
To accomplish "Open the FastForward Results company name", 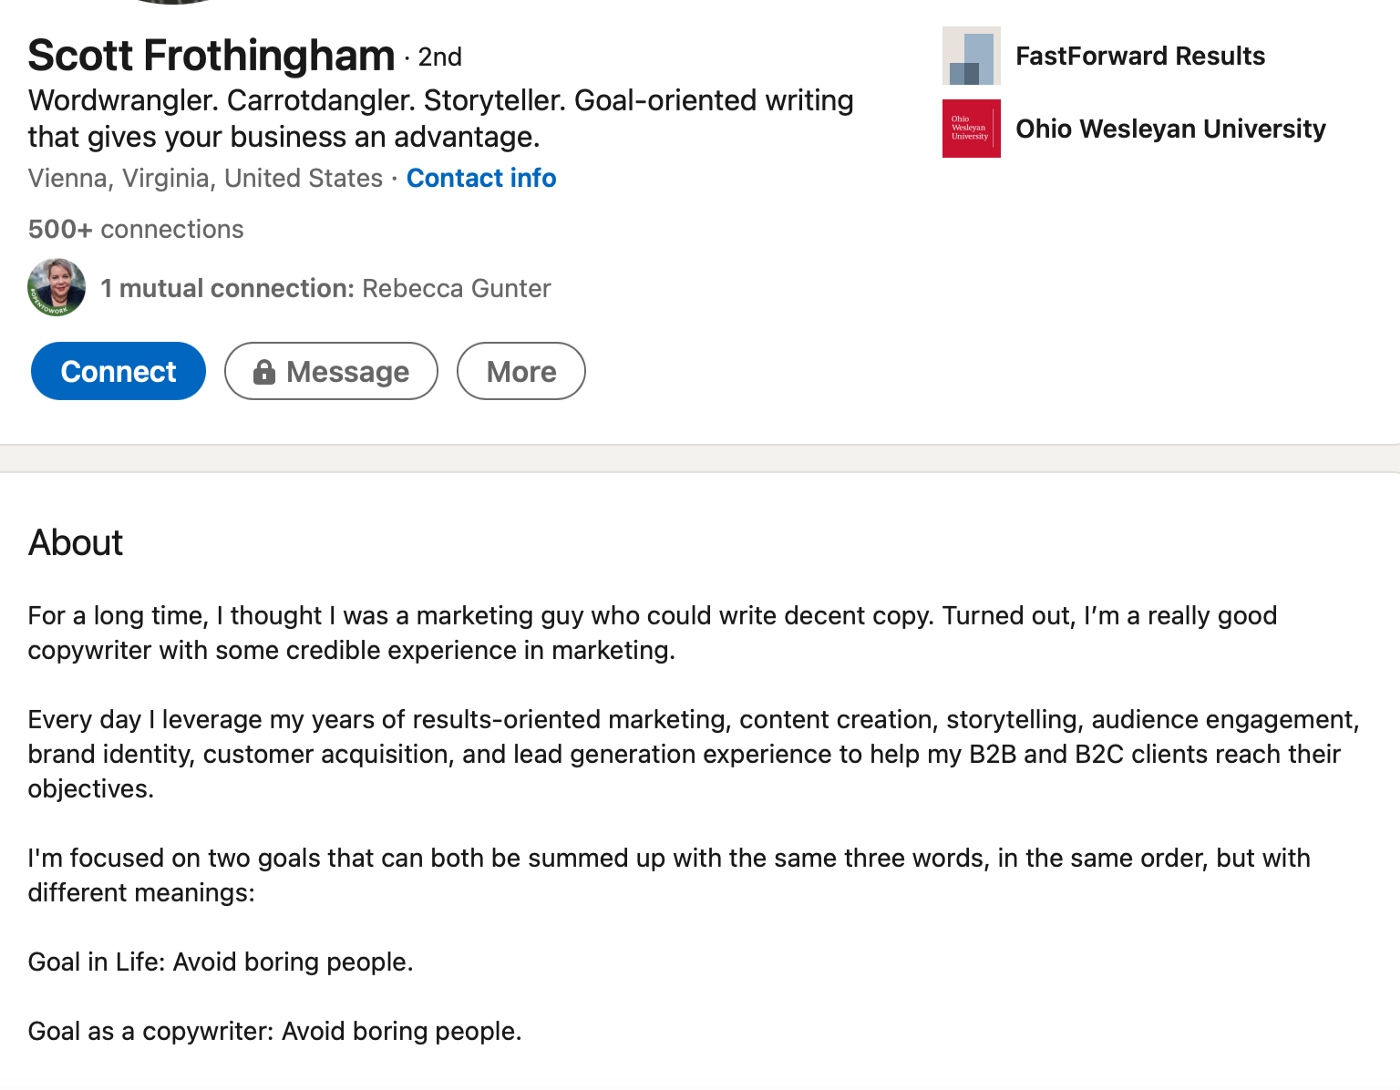I will pyautogui.click(x=1140, y=56).
